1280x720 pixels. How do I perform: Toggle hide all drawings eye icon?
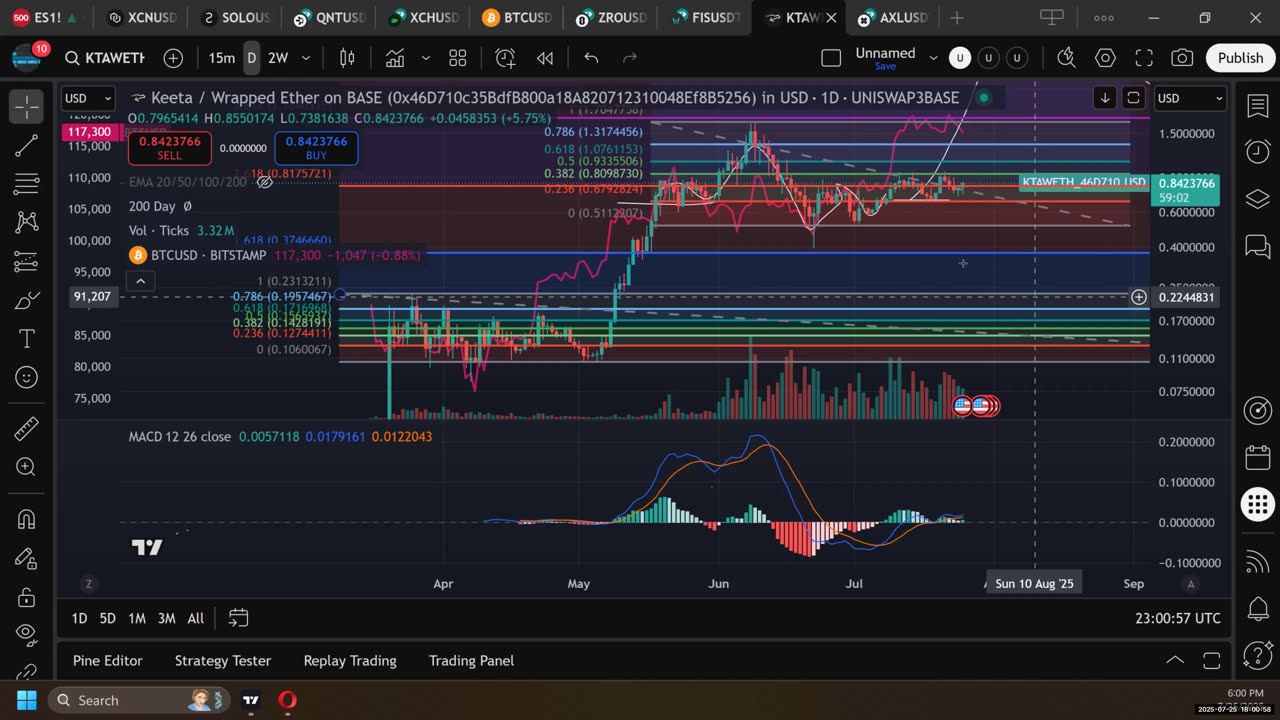[27, 634]
